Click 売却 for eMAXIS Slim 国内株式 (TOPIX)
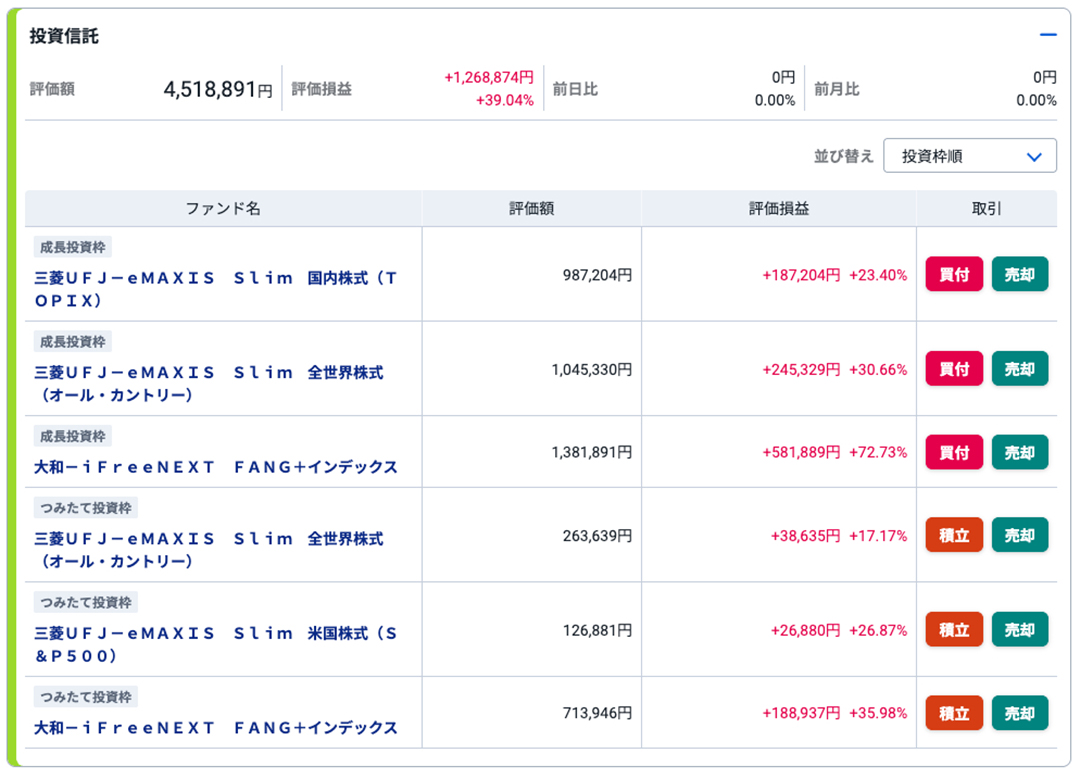 [1019, 274]
